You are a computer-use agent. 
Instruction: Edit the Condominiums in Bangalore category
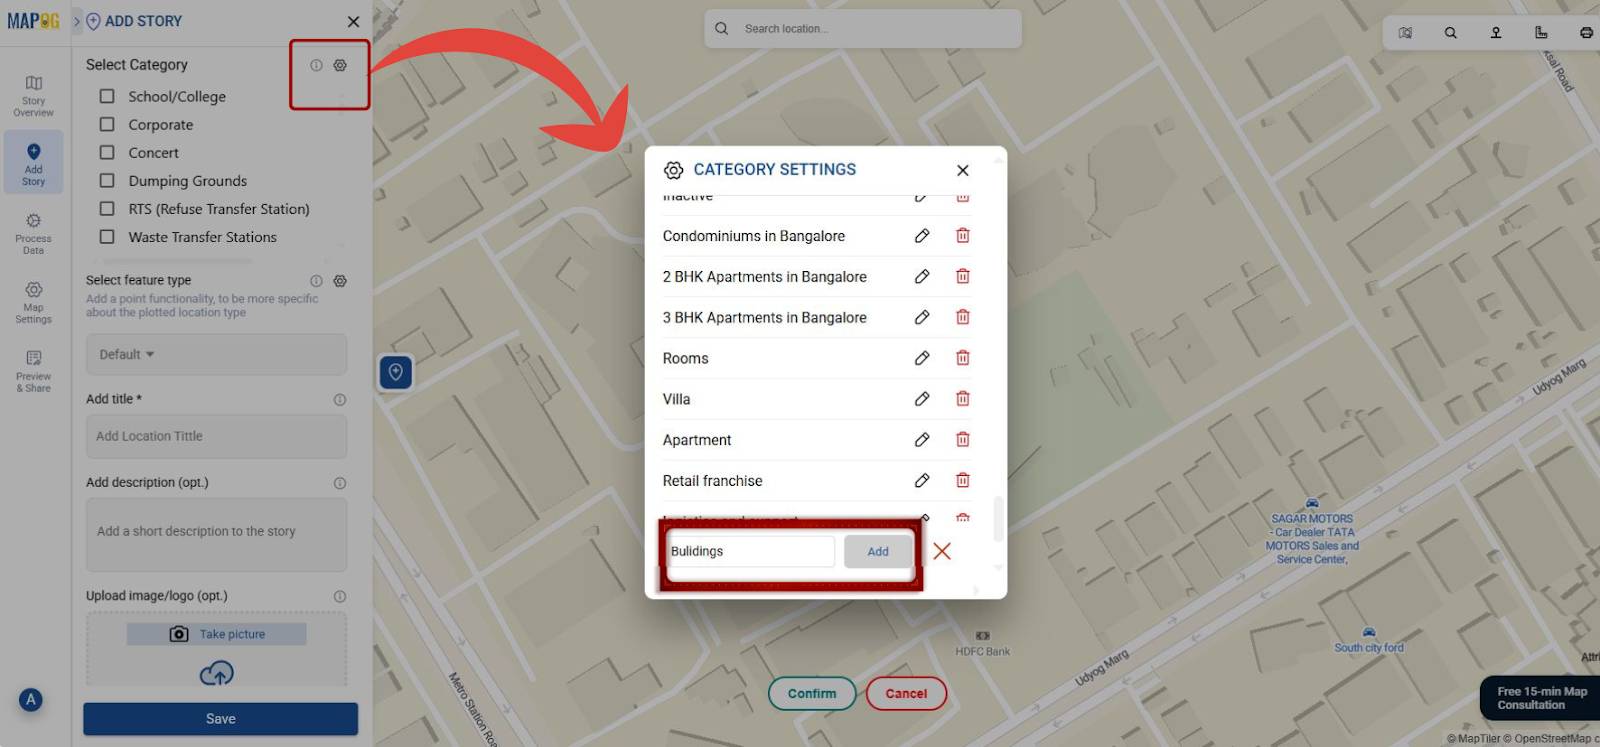click(922, 236)
